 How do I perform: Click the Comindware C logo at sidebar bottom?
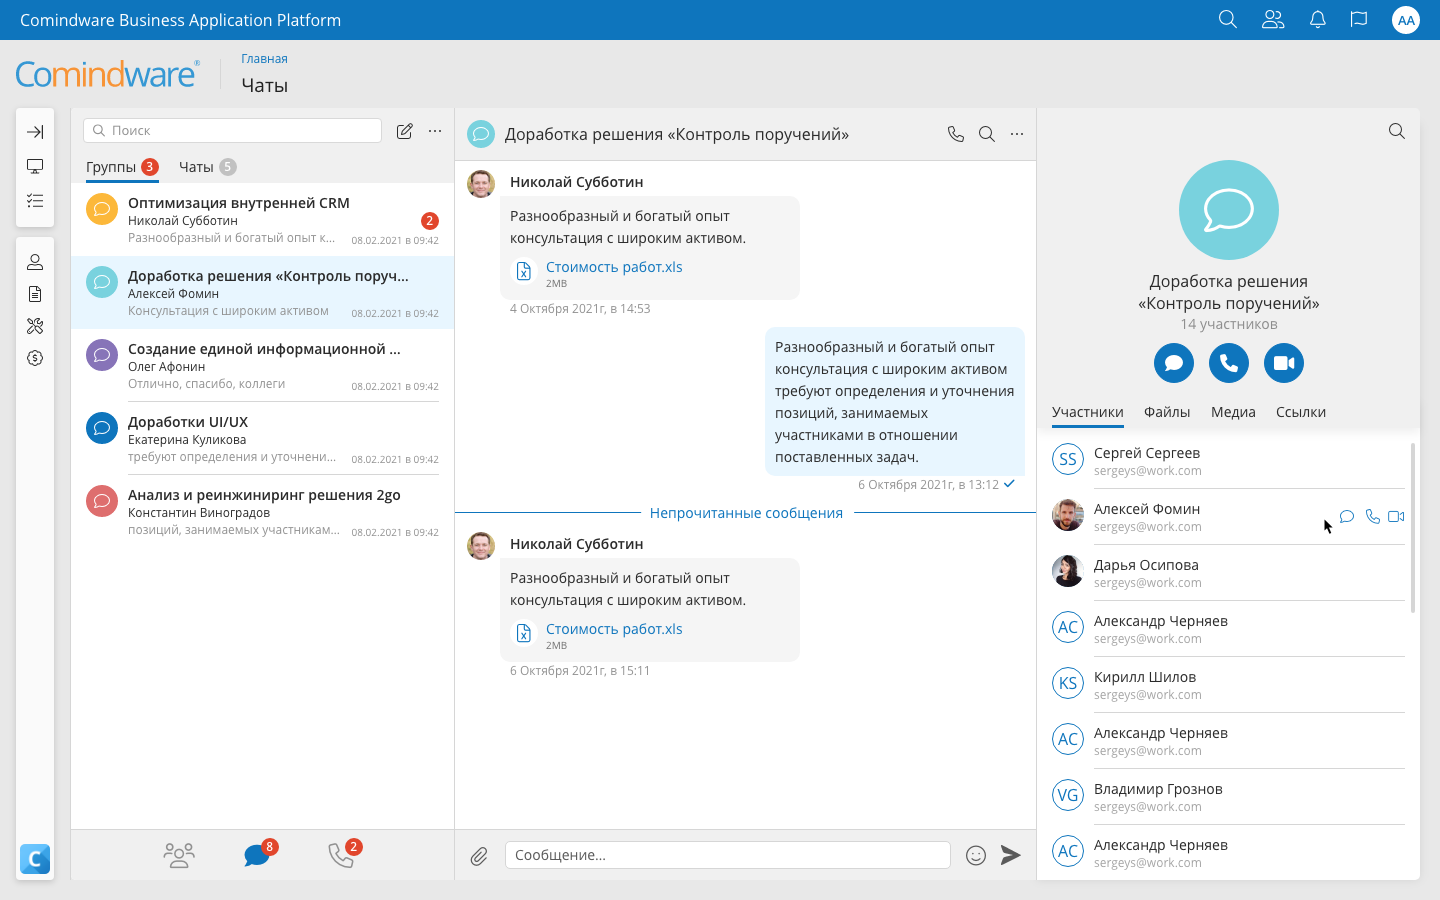tap(35, 859)
